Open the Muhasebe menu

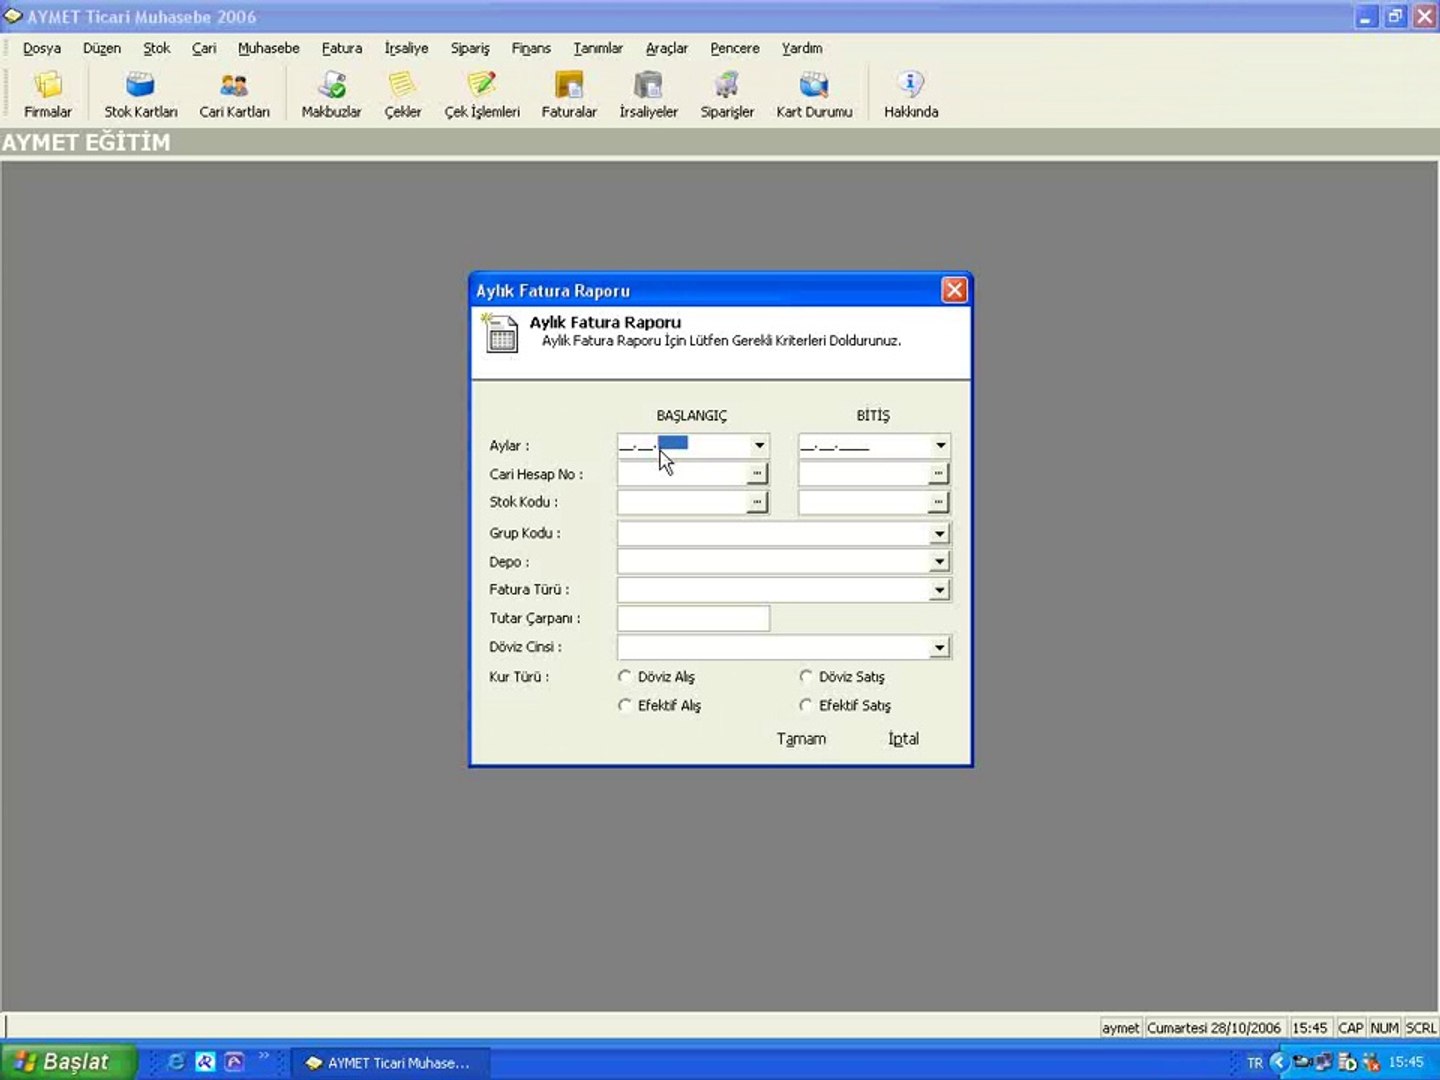[268, 48]
